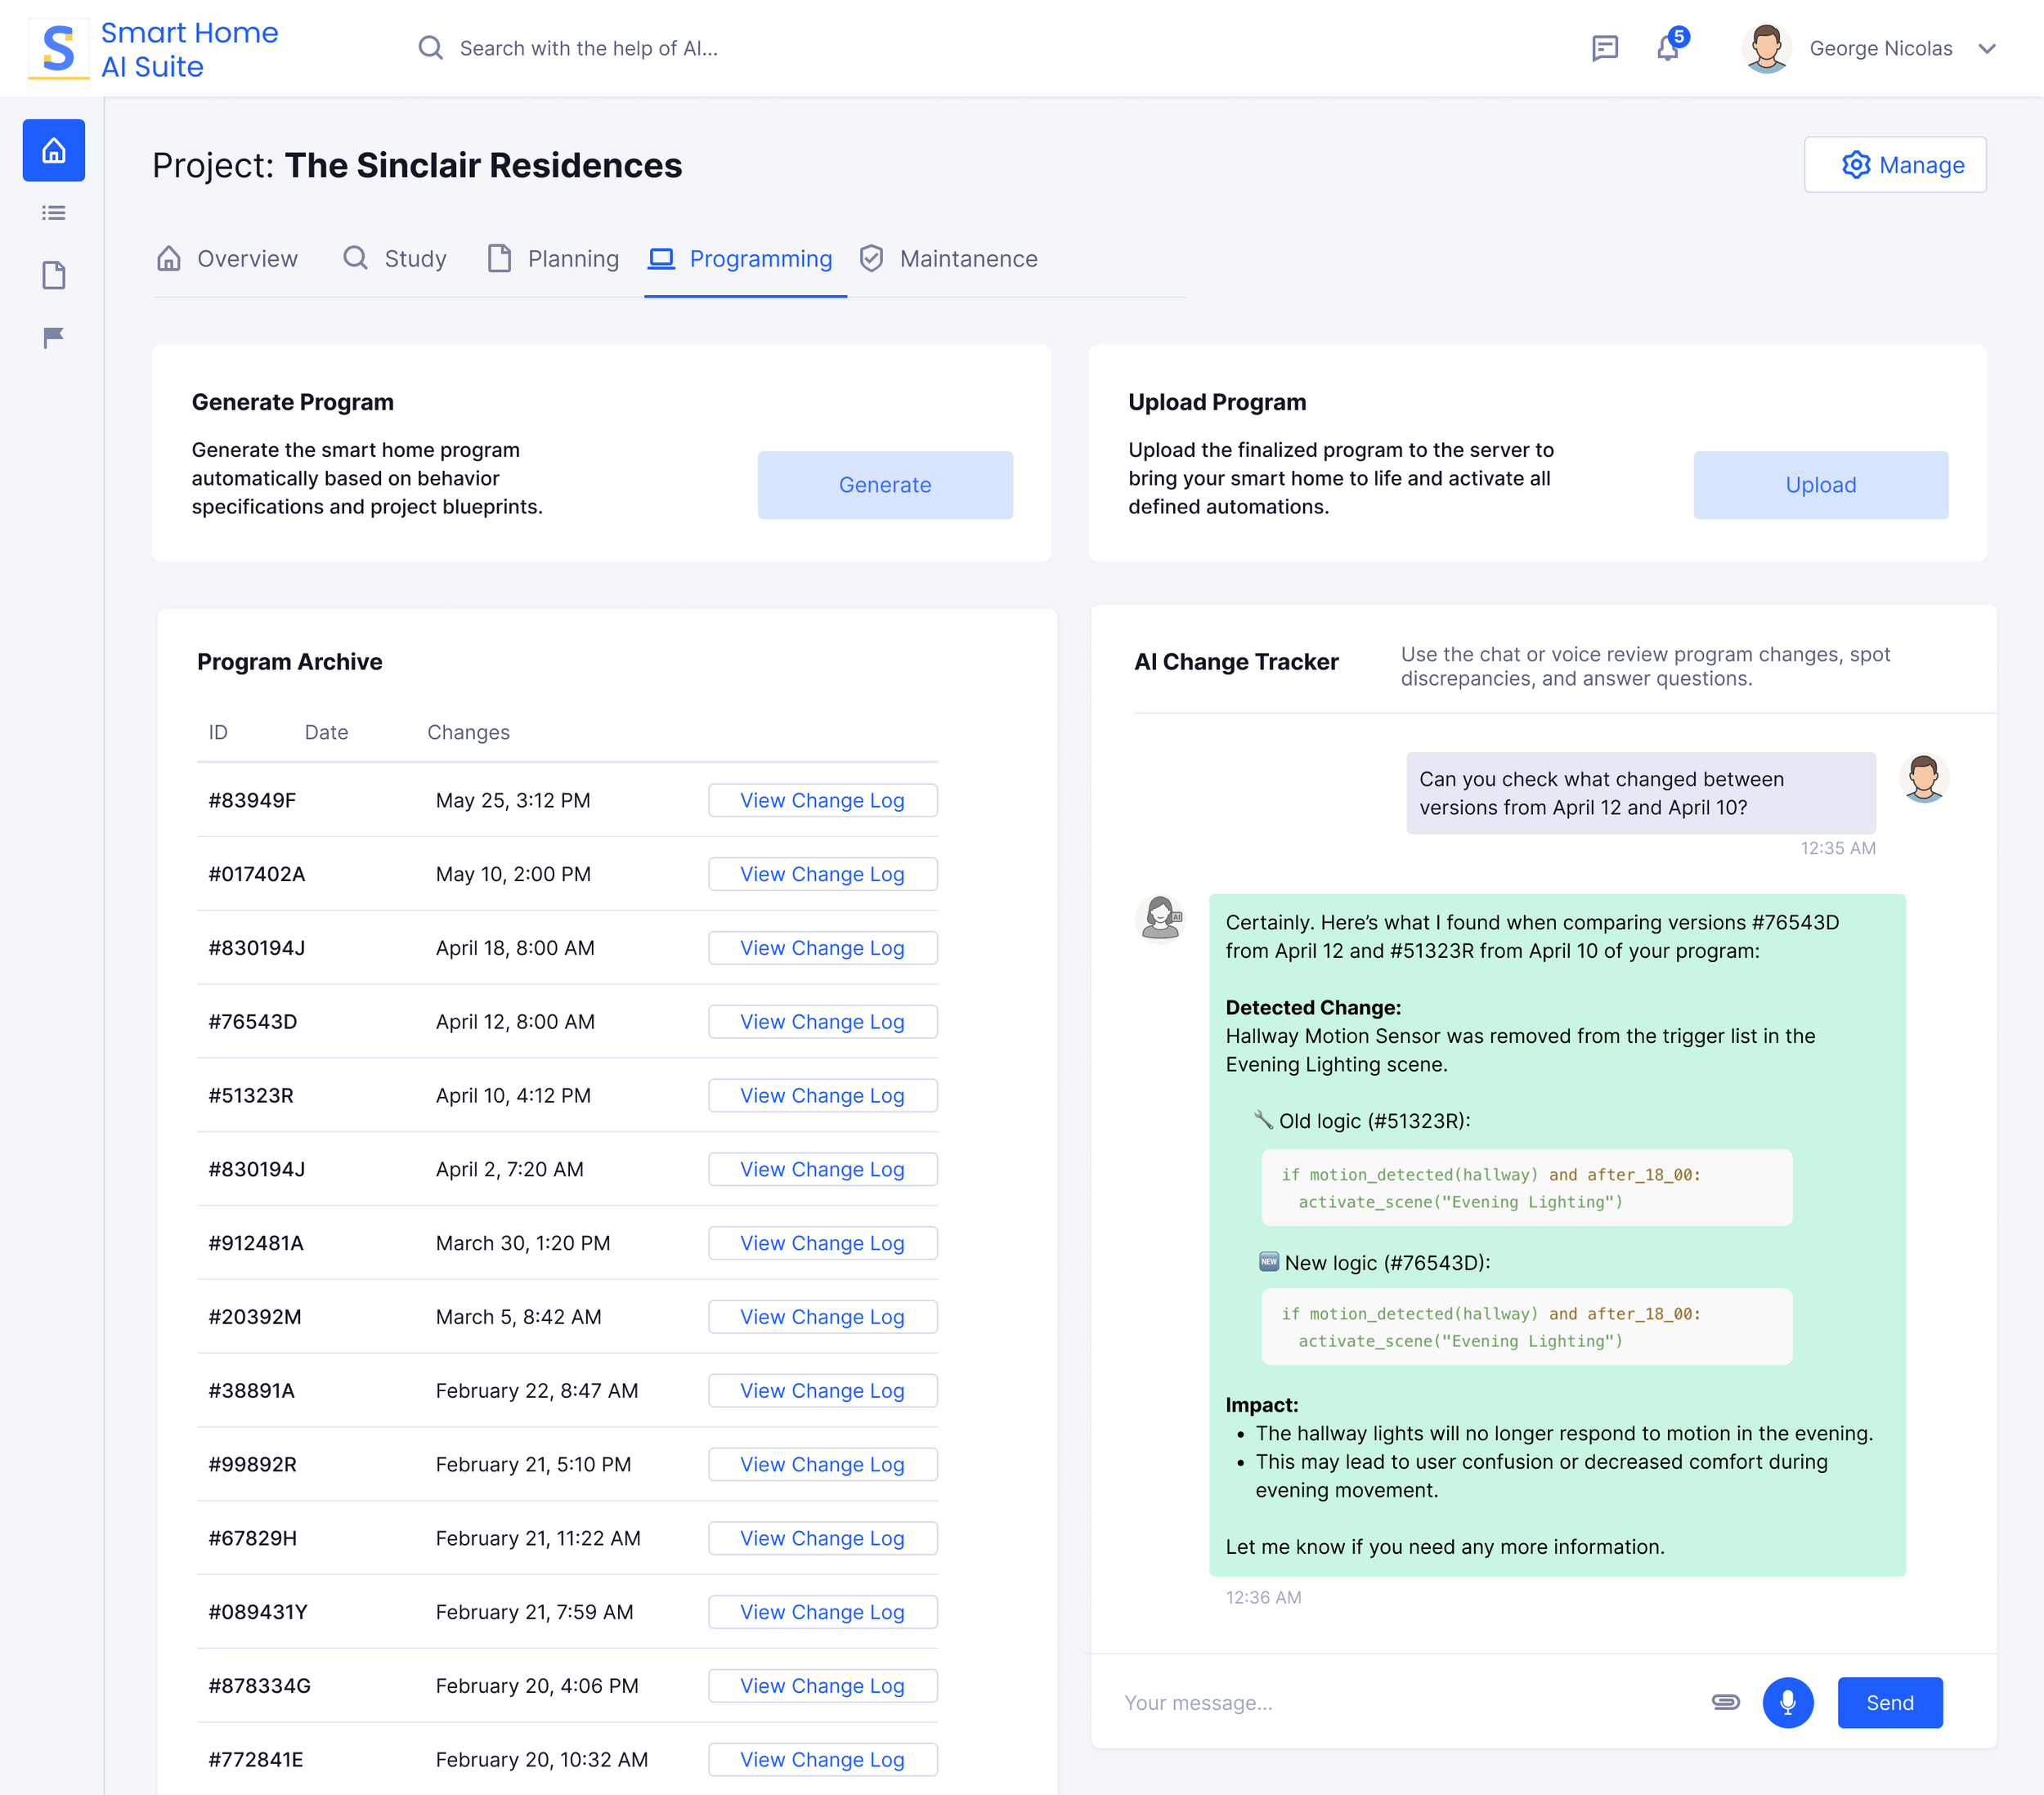
Task: Click the attachment paperclip icon
Action: tap(1725, 1702)
